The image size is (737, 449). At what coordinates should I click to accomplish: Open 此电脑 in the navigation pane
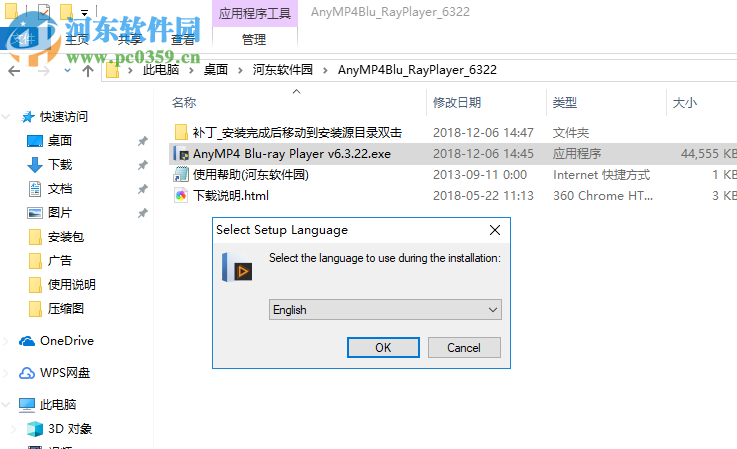[x=58, y=404]
